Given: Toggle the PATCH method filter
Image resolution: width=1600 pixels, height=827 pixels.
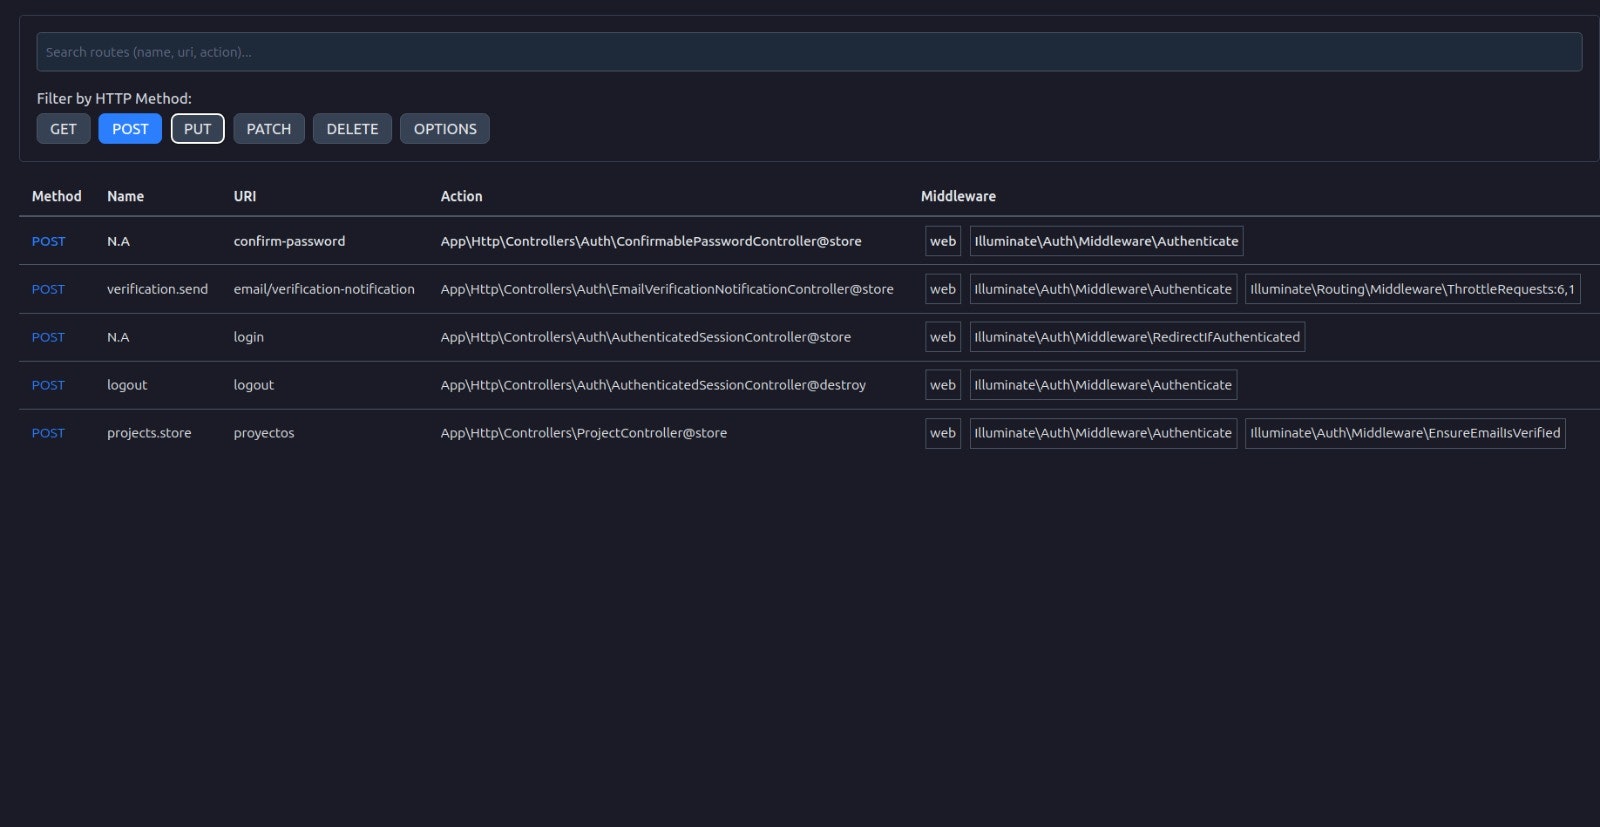Looking at the screenshot, I should click(269, 129).
